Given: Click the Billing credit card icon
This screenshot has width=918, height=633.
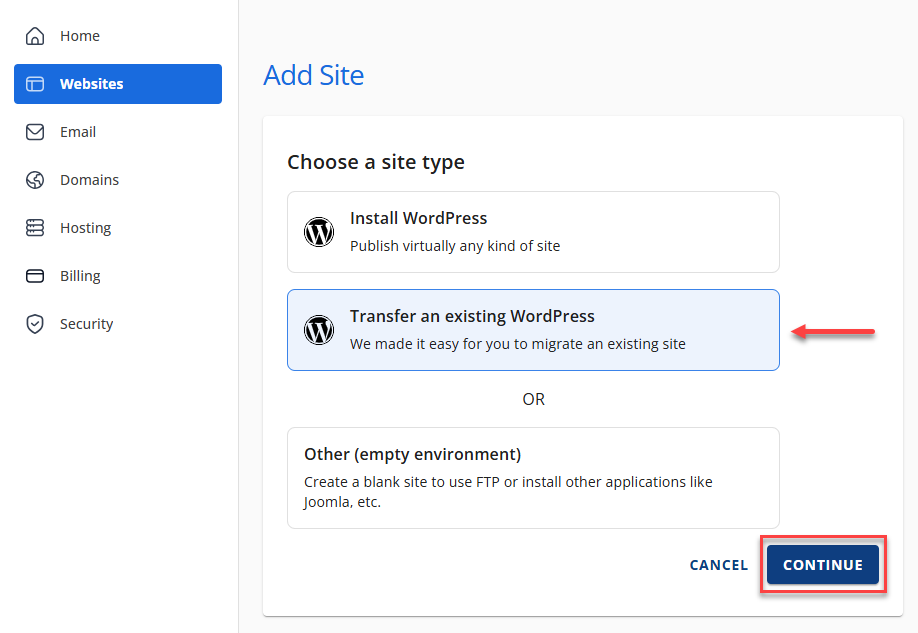Looking at the screenshot, I should [x=35, y=276].
